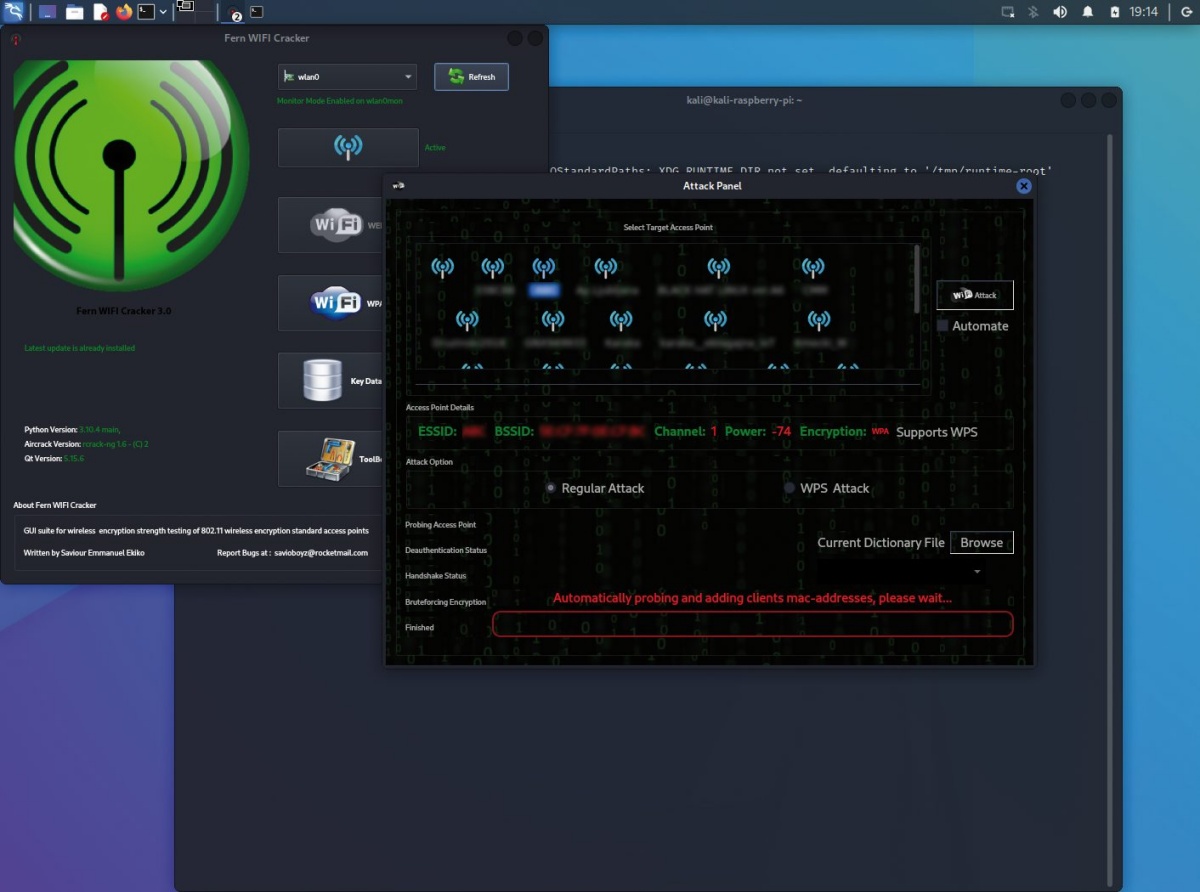Screen dimensions: 1200x892
Task: Select Fern taskbar entry with badge 2
Action: coord(234,13)
